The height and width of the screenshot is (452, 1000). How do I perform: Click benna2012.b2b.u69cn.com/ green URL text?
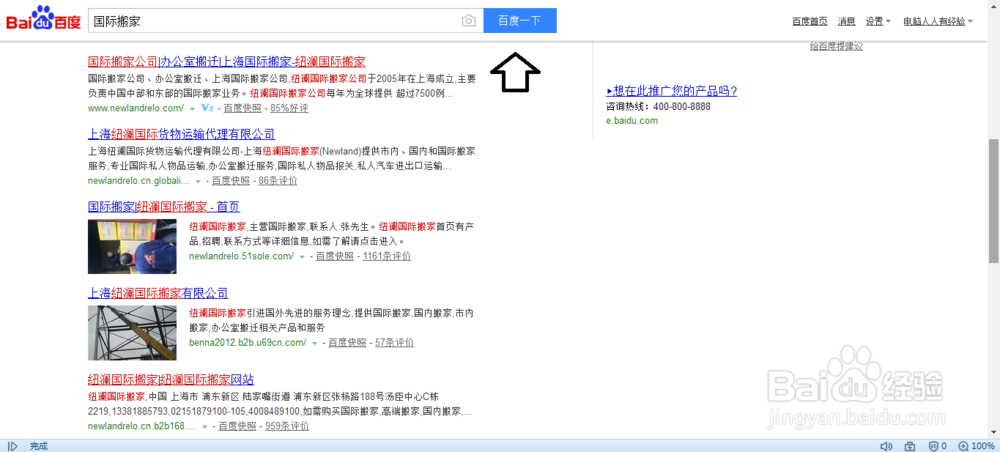[248, 342]
